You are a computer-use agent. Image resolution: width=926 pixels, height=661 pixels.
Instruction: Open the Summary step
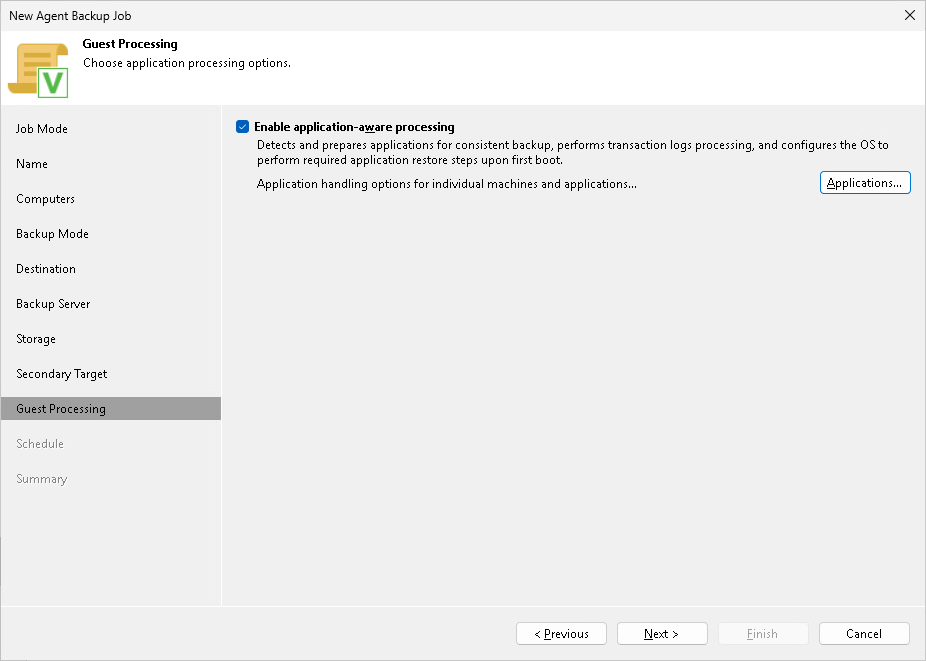[x=41, y=478]
